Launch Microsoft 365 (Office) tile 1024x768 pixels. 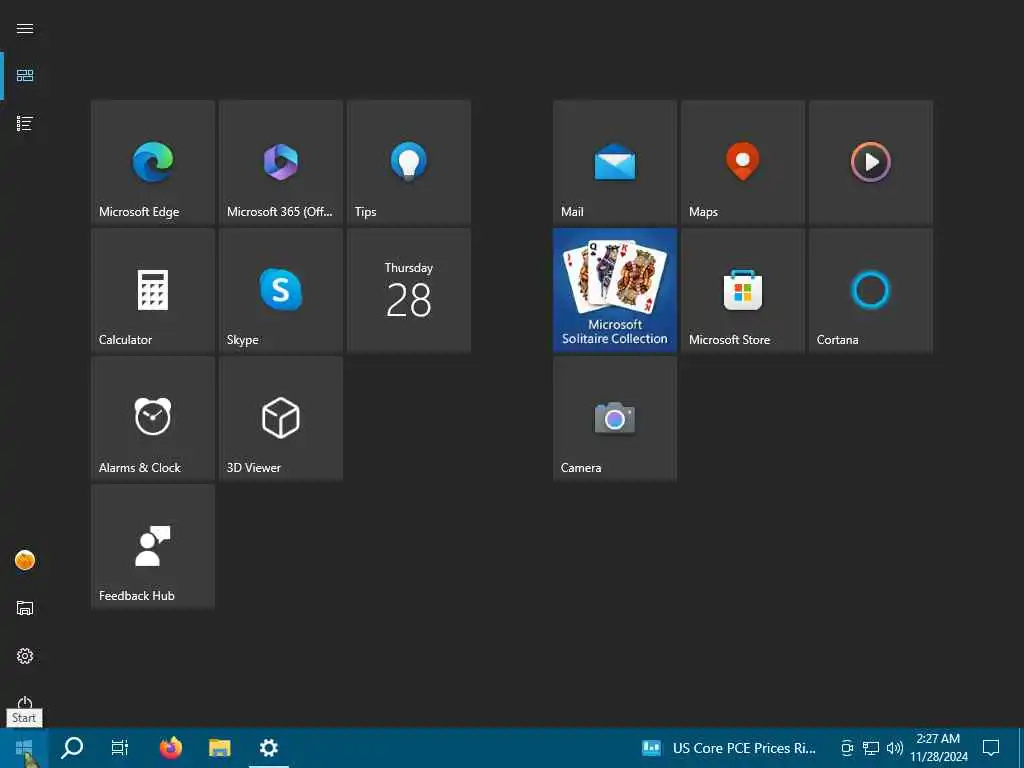pos(281,162)
